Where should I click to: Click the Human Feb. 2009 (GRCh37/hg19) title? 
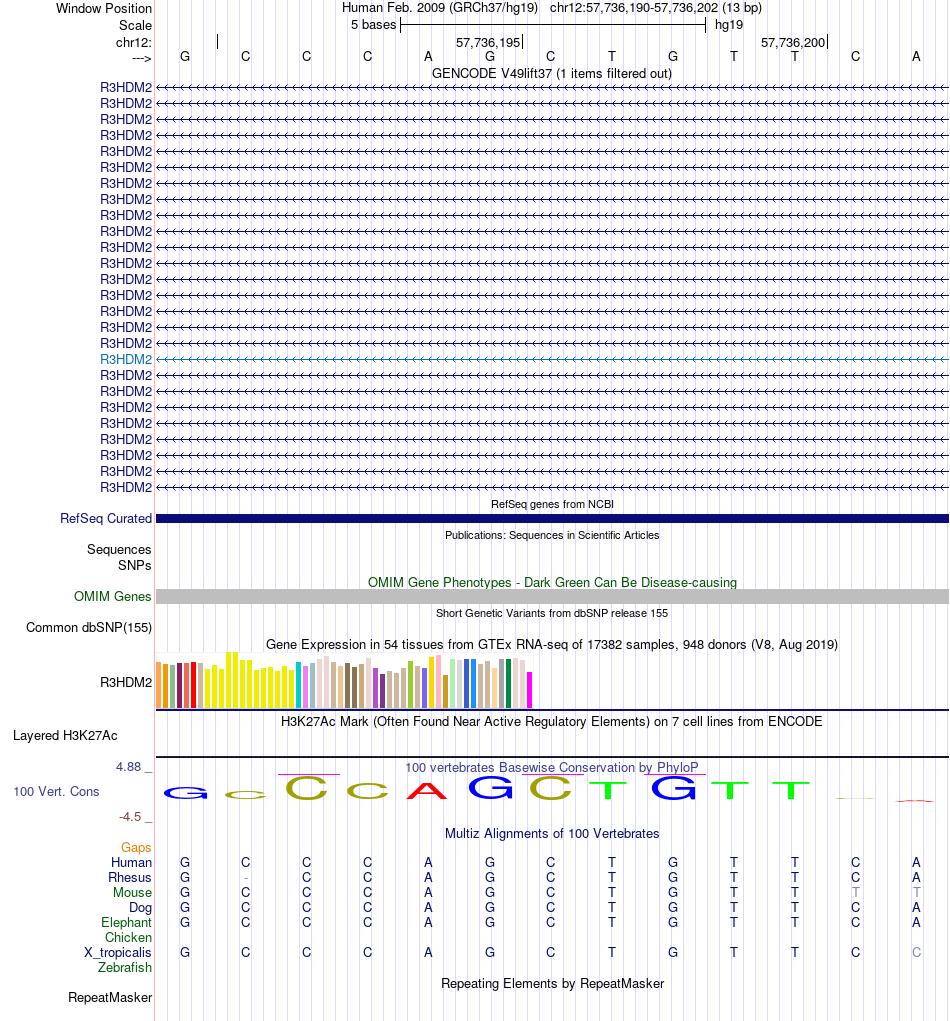(440, 8)
